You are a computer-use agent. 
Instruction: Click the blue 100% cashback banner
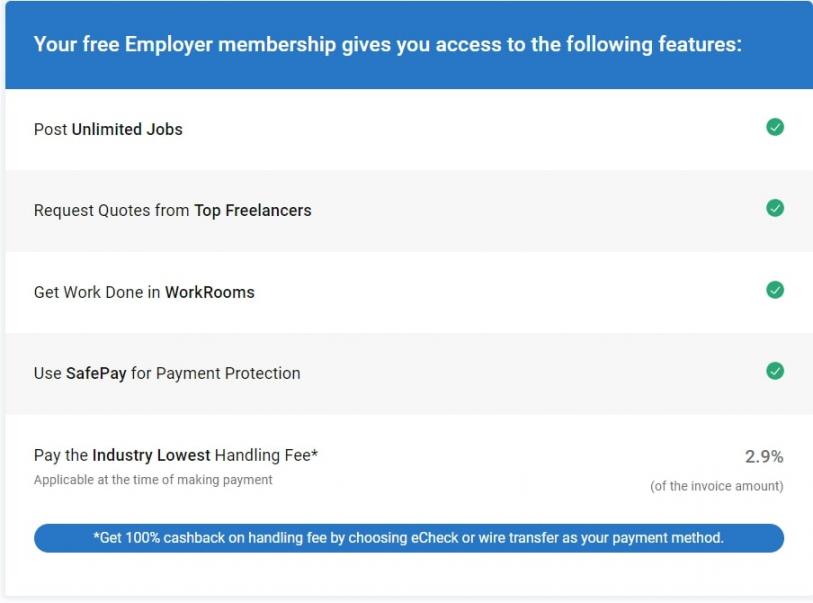click(x=408, y=538)
